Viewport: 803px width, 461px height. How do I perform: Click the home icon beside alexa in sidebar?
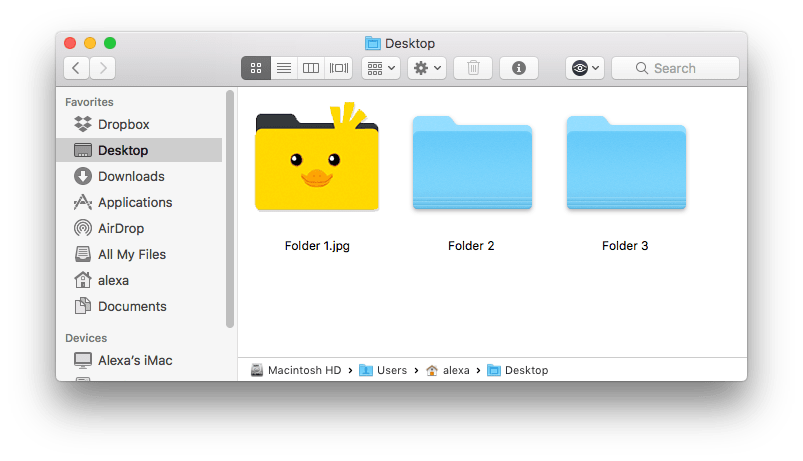point(82,280)
